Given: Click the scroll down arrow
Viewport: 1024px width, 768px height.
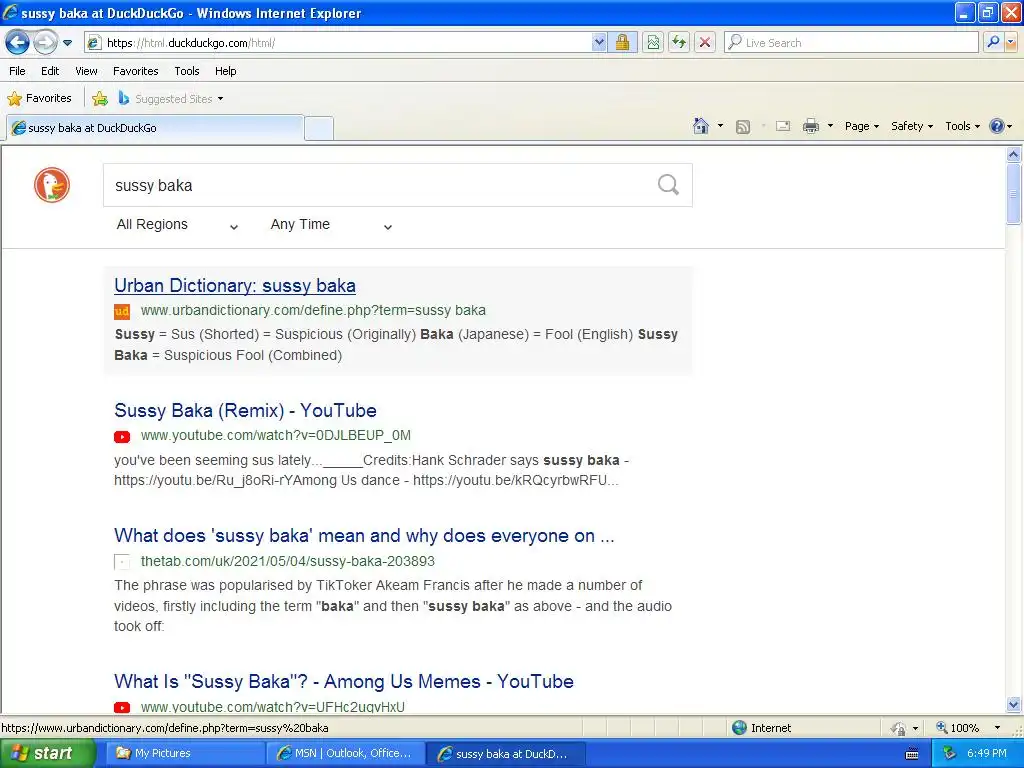Looking at the screenshot, I should point(1014,705).
